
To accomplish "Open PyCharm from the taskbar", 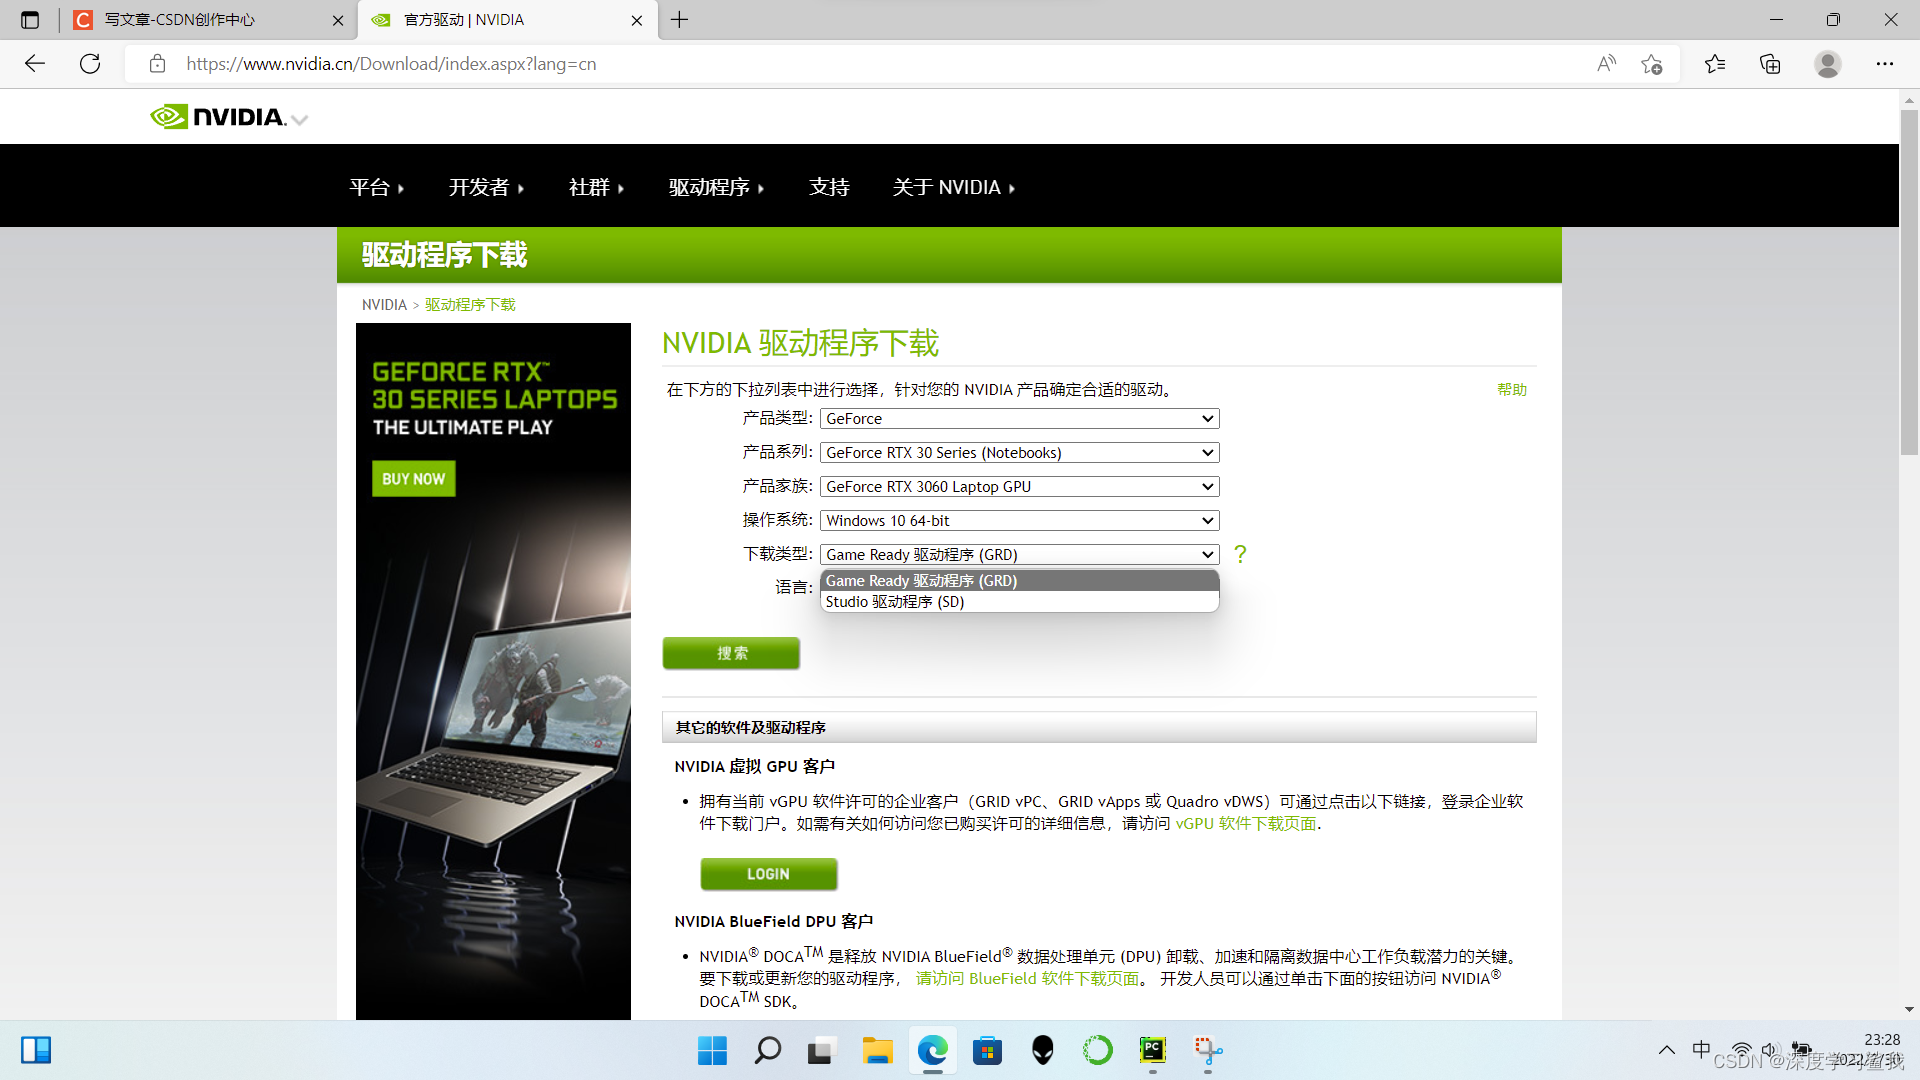I will click(1152, 1051).
